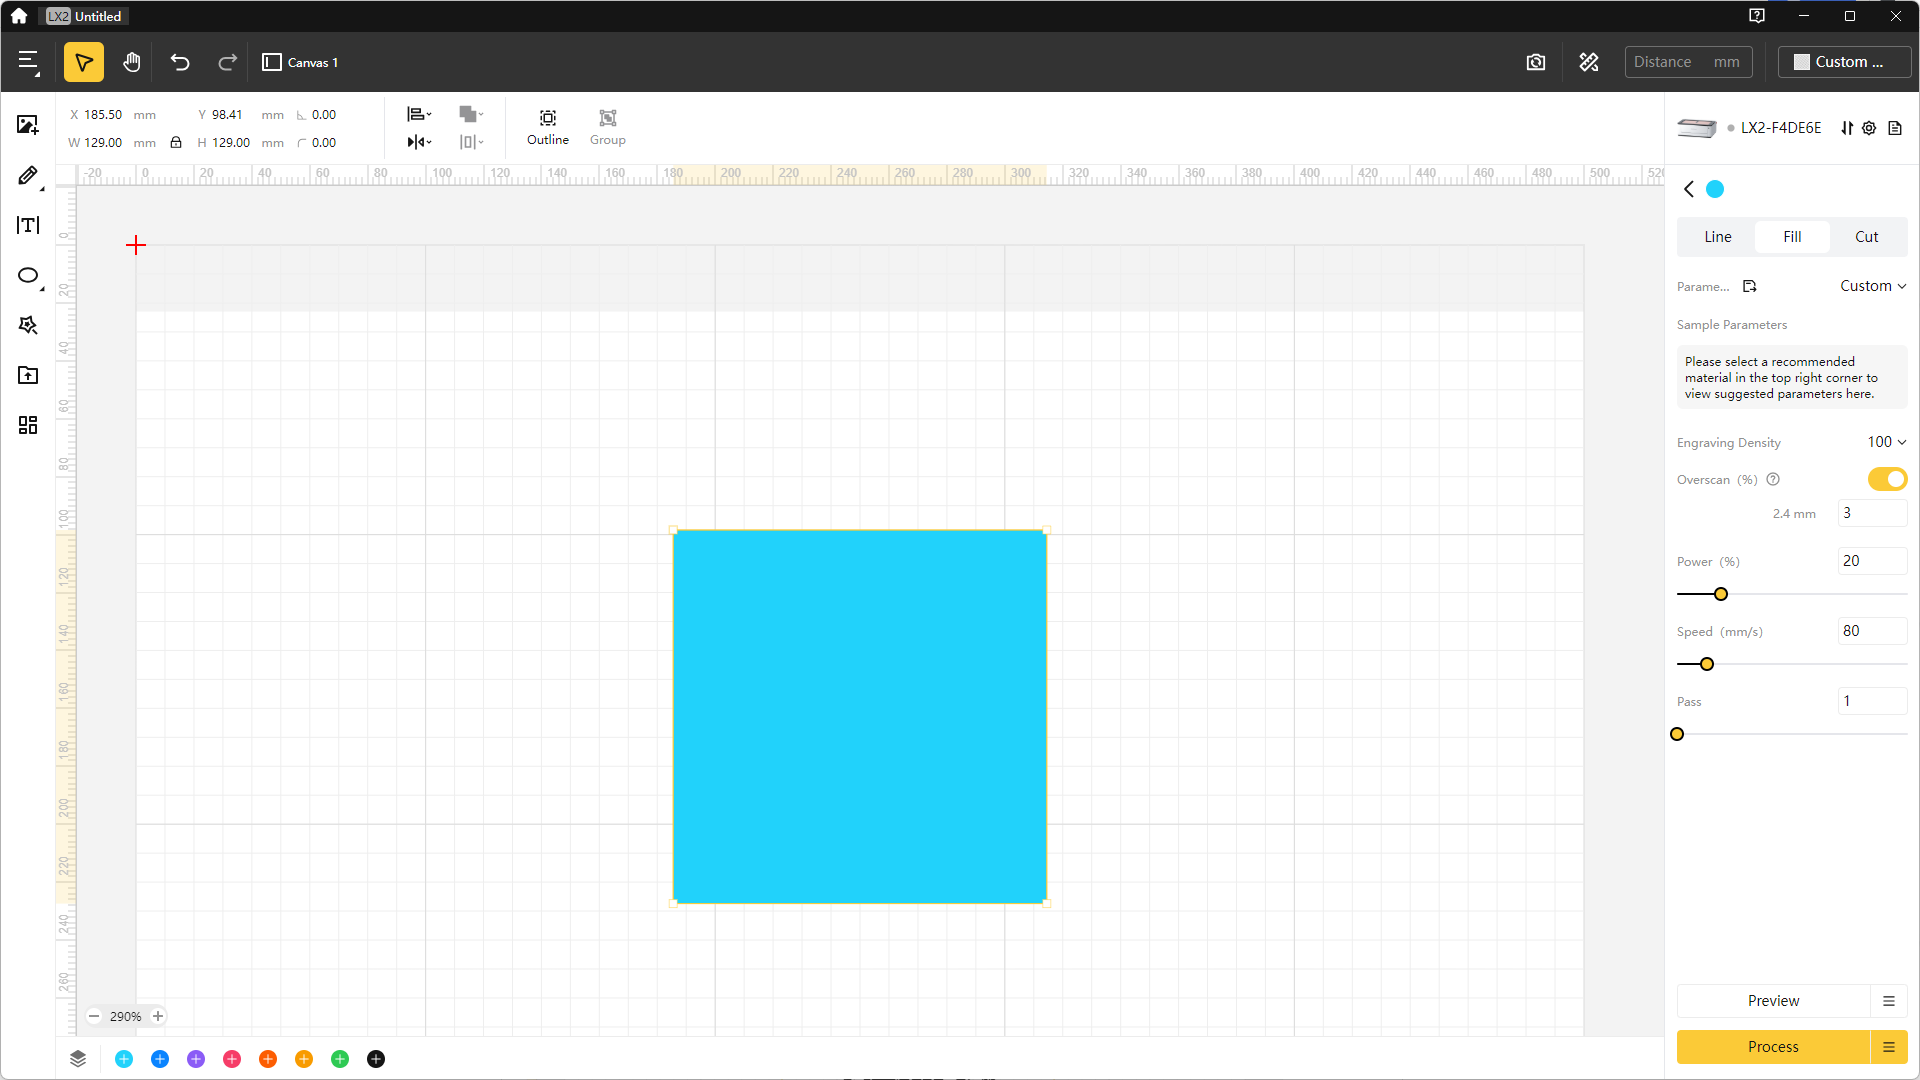Click the save parameters icon
1920x1080 pixels.
(1750, 286)
